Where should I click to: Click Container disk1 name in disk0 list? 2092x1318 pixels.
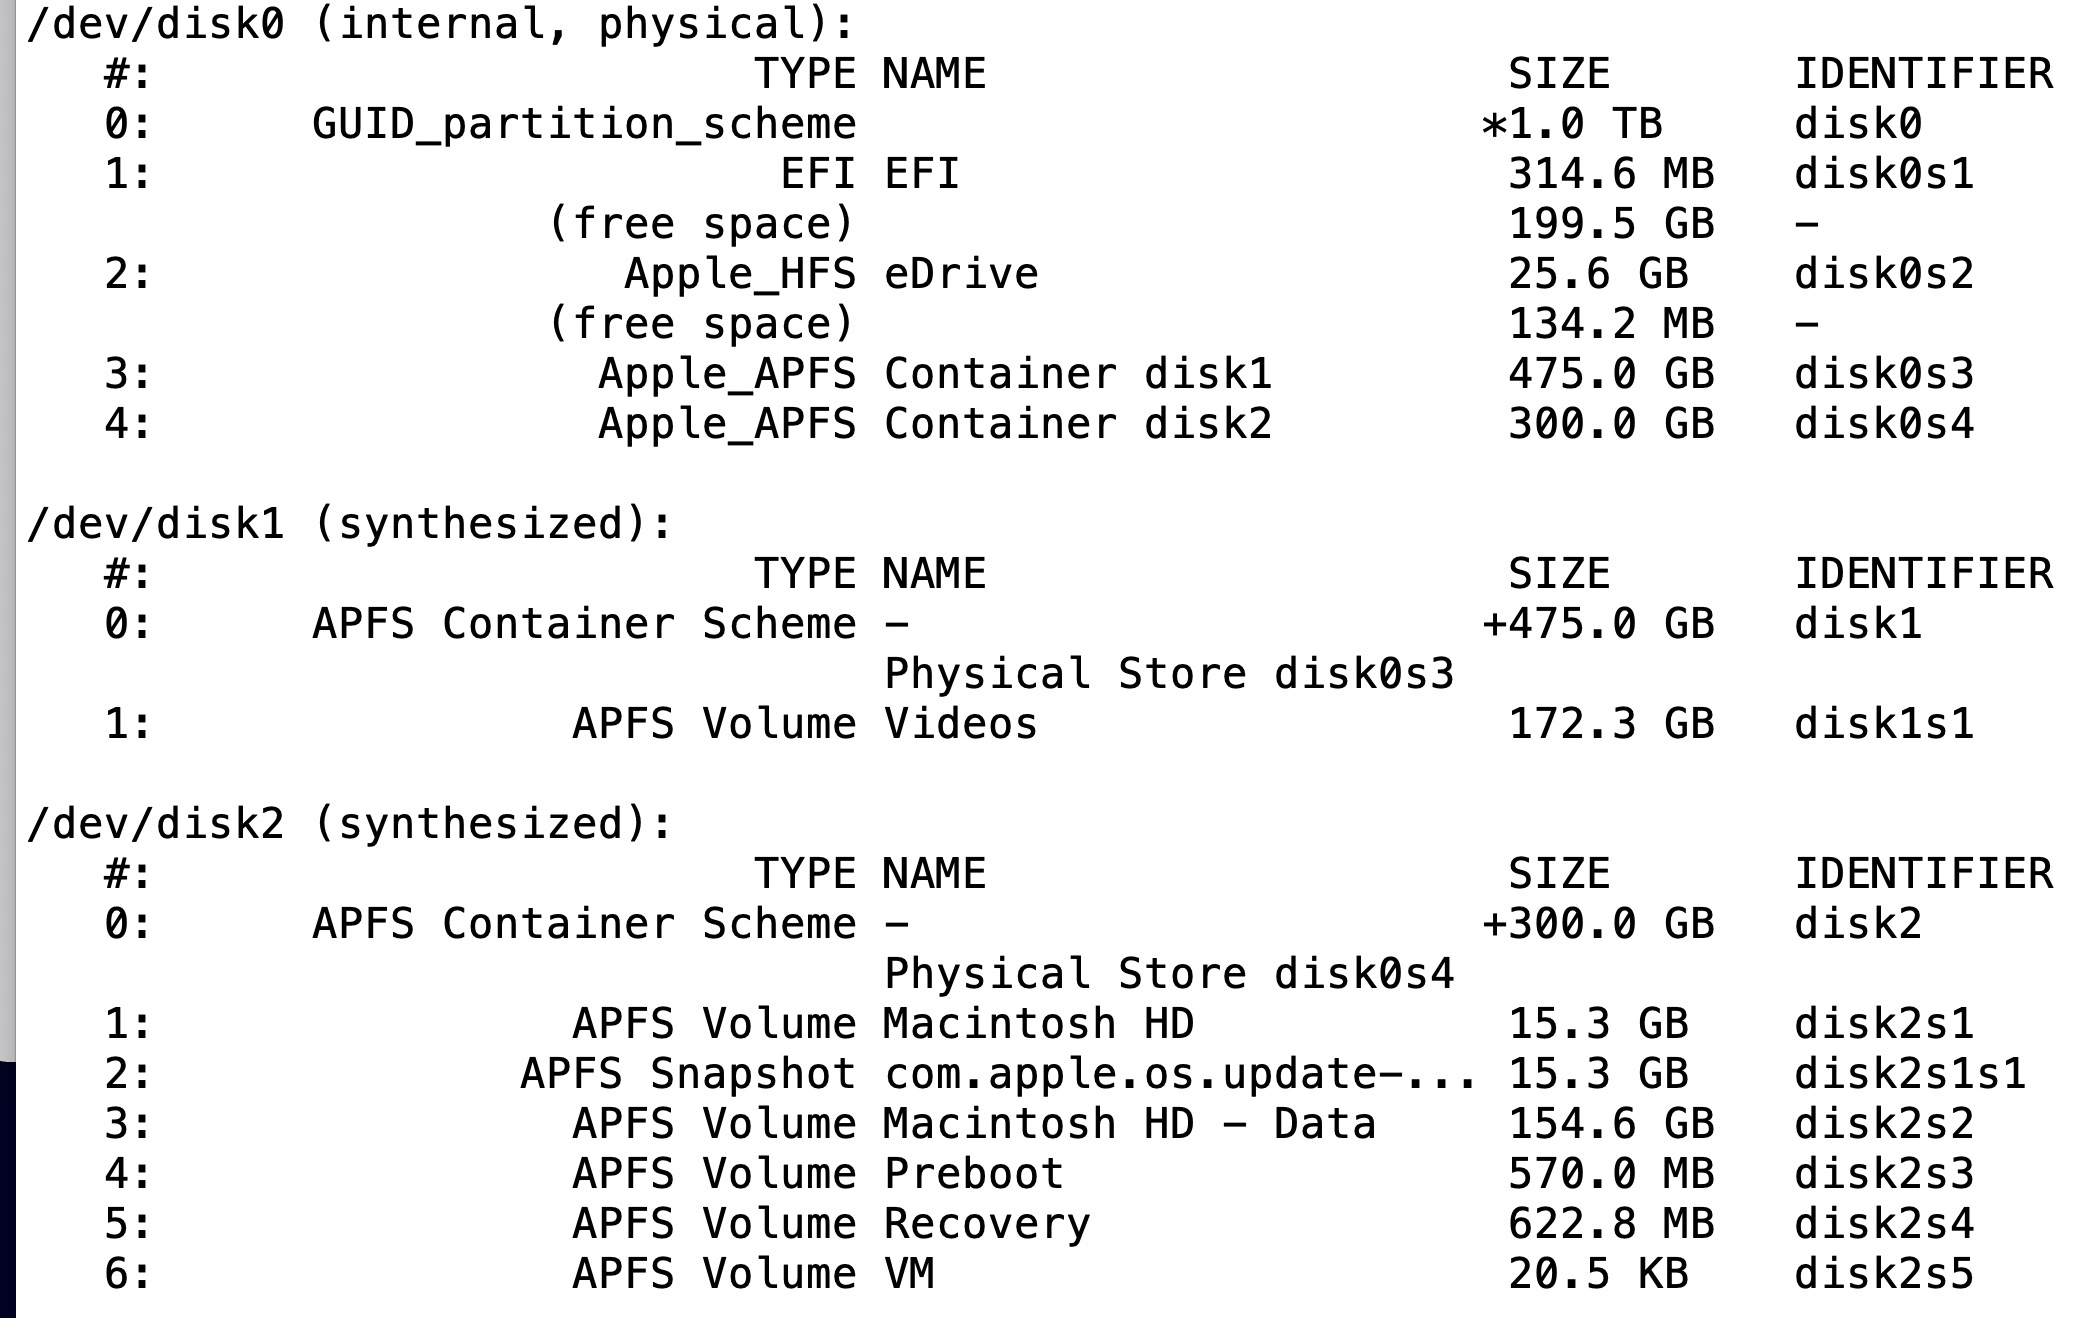(1078, 374)
